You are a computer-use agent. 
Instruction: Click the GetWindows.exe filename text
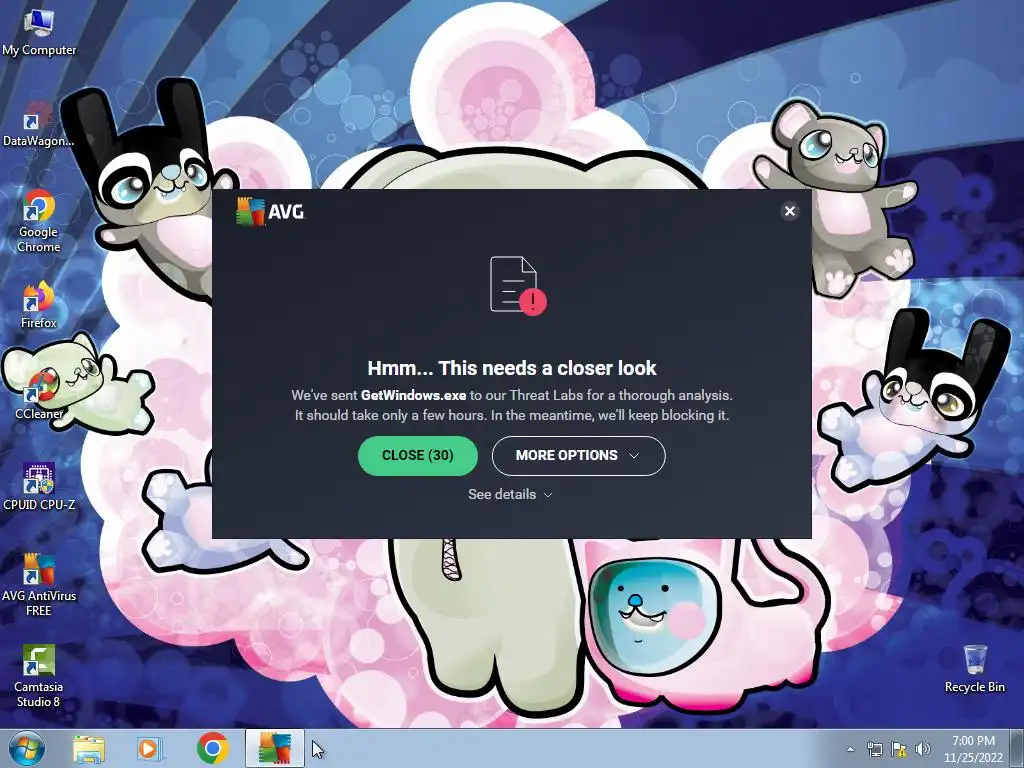point(413,395)
